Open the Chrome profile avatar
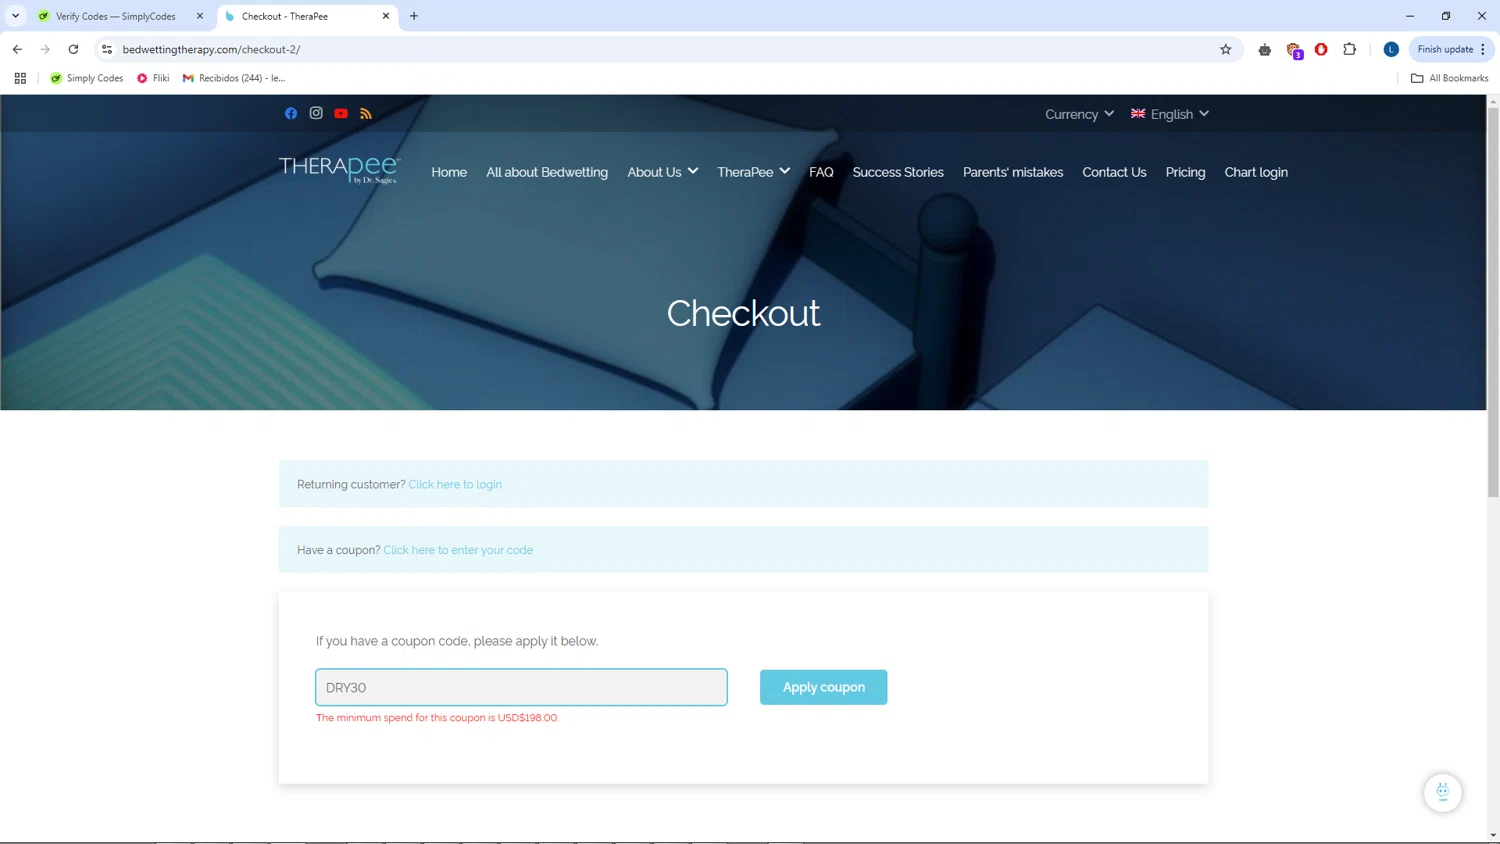Screen dimensions: 1500x844 point(1391,49)
